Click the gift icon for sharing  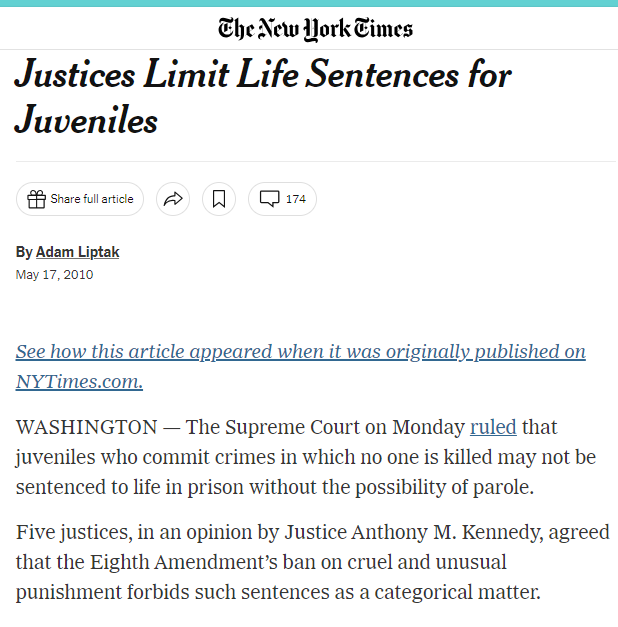[36, 199]
